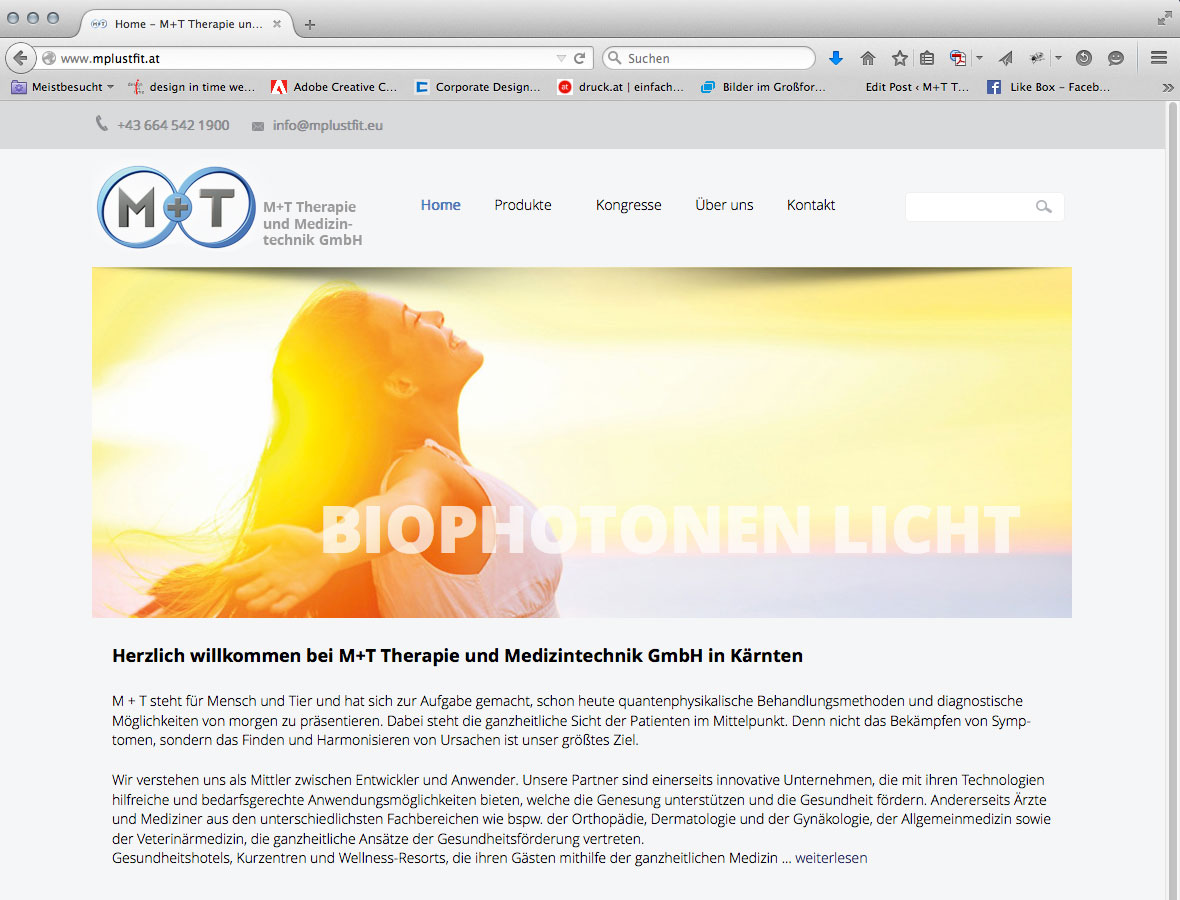This screenshot has width=1180, height=900.
Task: Open the Kontakt menu item
Action: pos(810,205)
